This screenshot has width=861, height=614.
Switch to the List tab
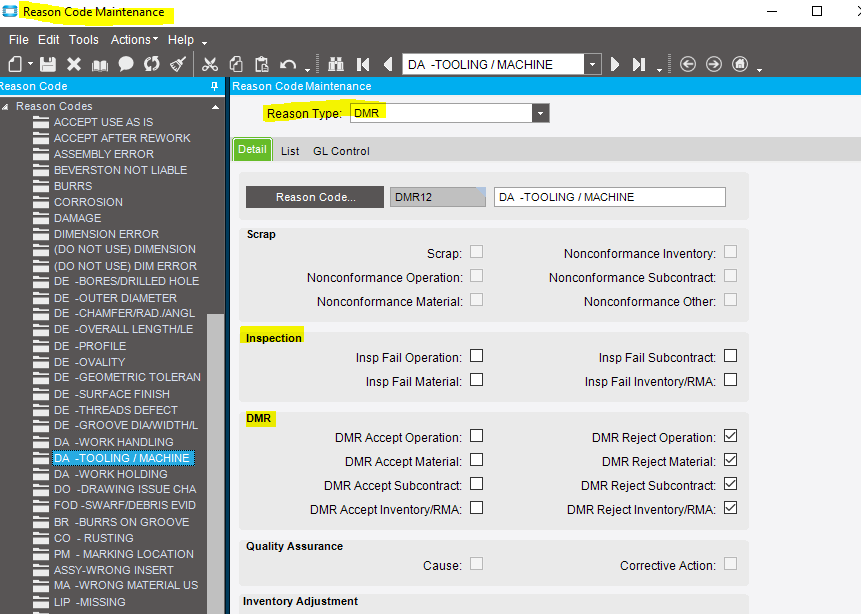tap(290, 151)
